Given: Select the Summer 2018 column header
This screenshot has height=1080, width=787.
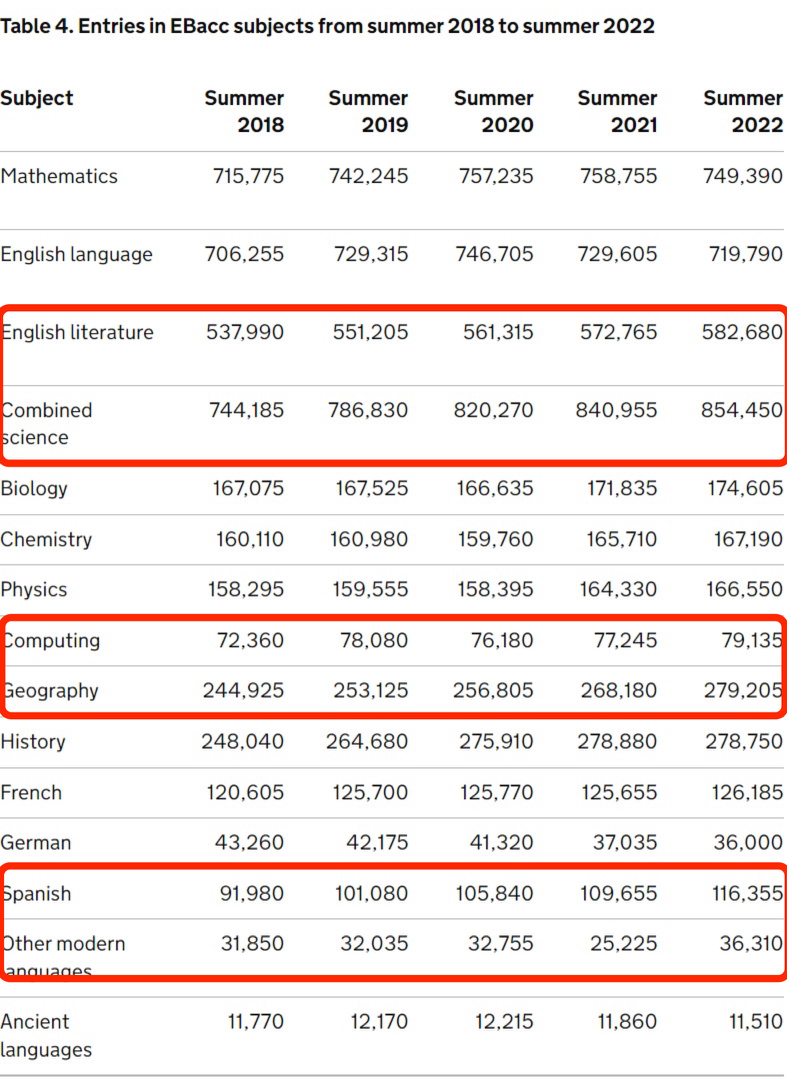Looking at the screenshot, I should 245,111.
